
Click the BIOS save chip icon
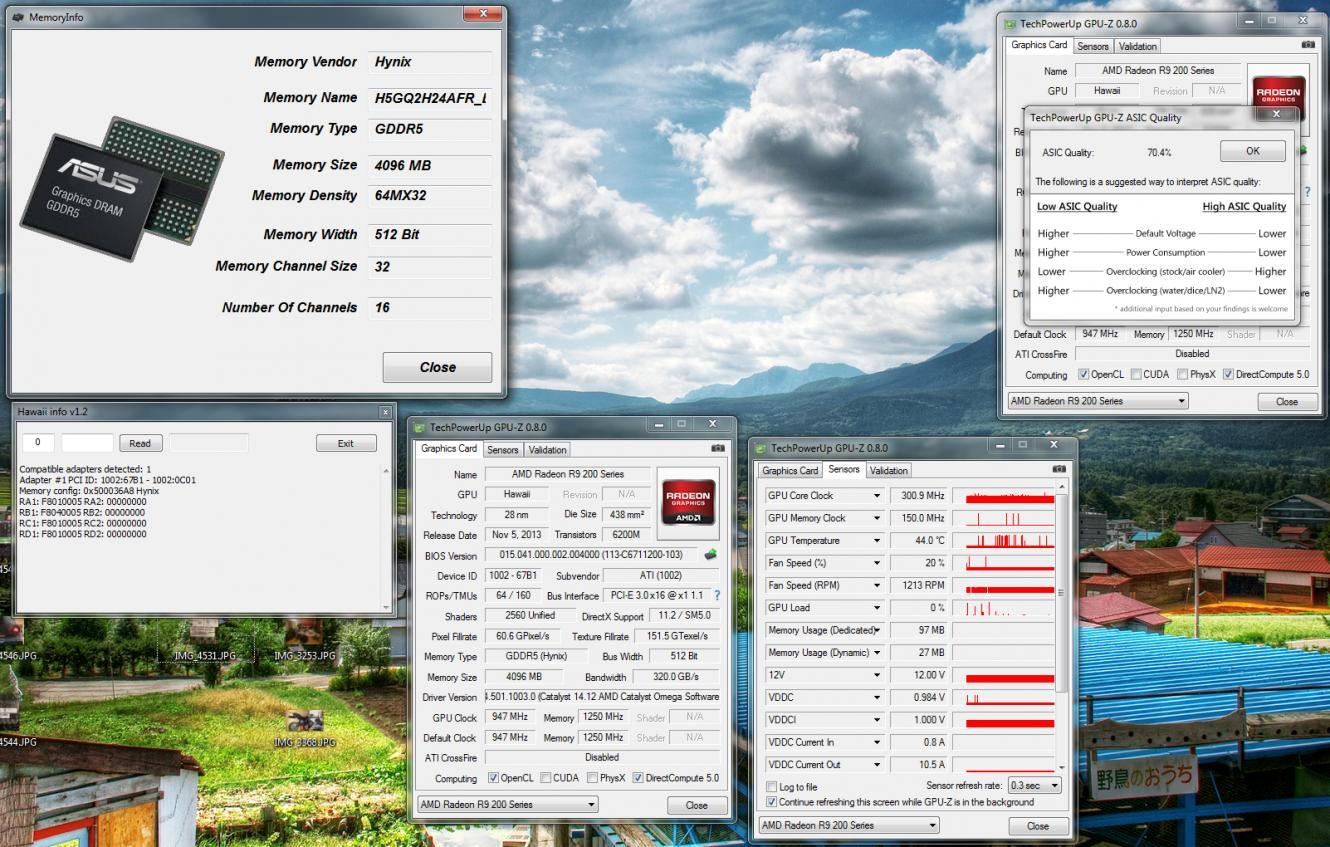pos(711,555)
